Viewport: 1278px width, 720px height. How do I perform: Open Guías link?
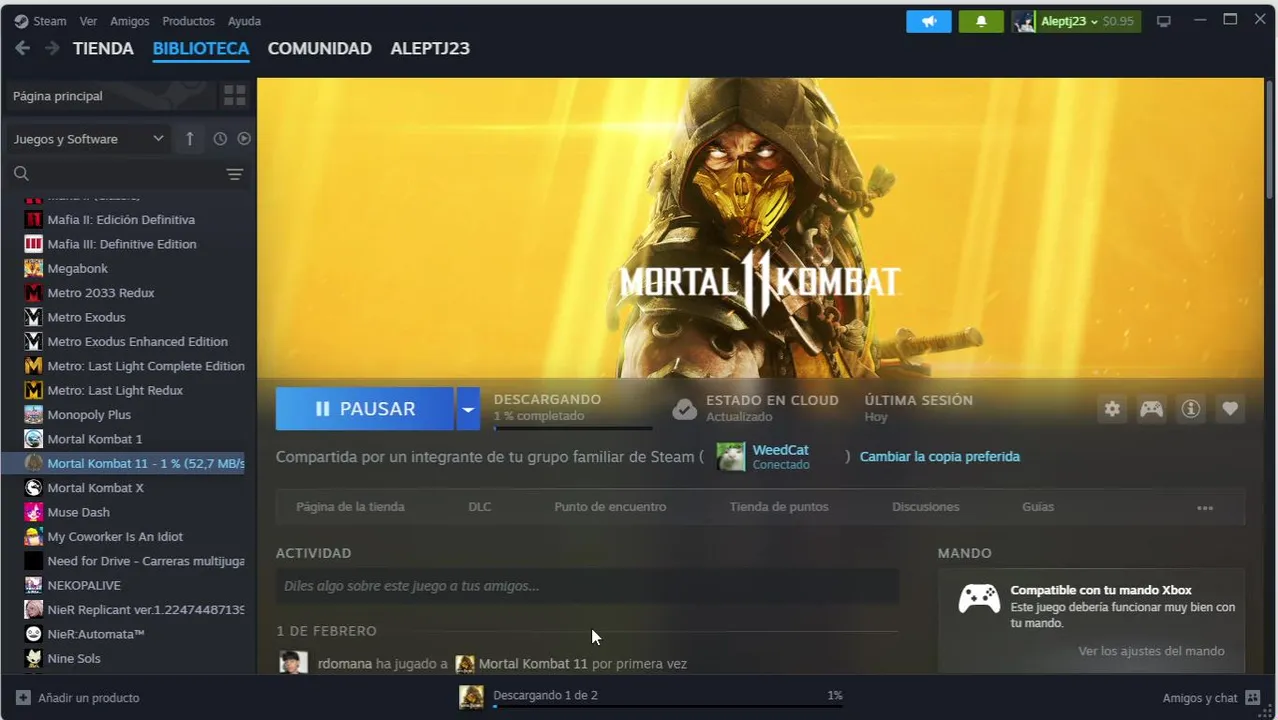tap(1038, 507)
